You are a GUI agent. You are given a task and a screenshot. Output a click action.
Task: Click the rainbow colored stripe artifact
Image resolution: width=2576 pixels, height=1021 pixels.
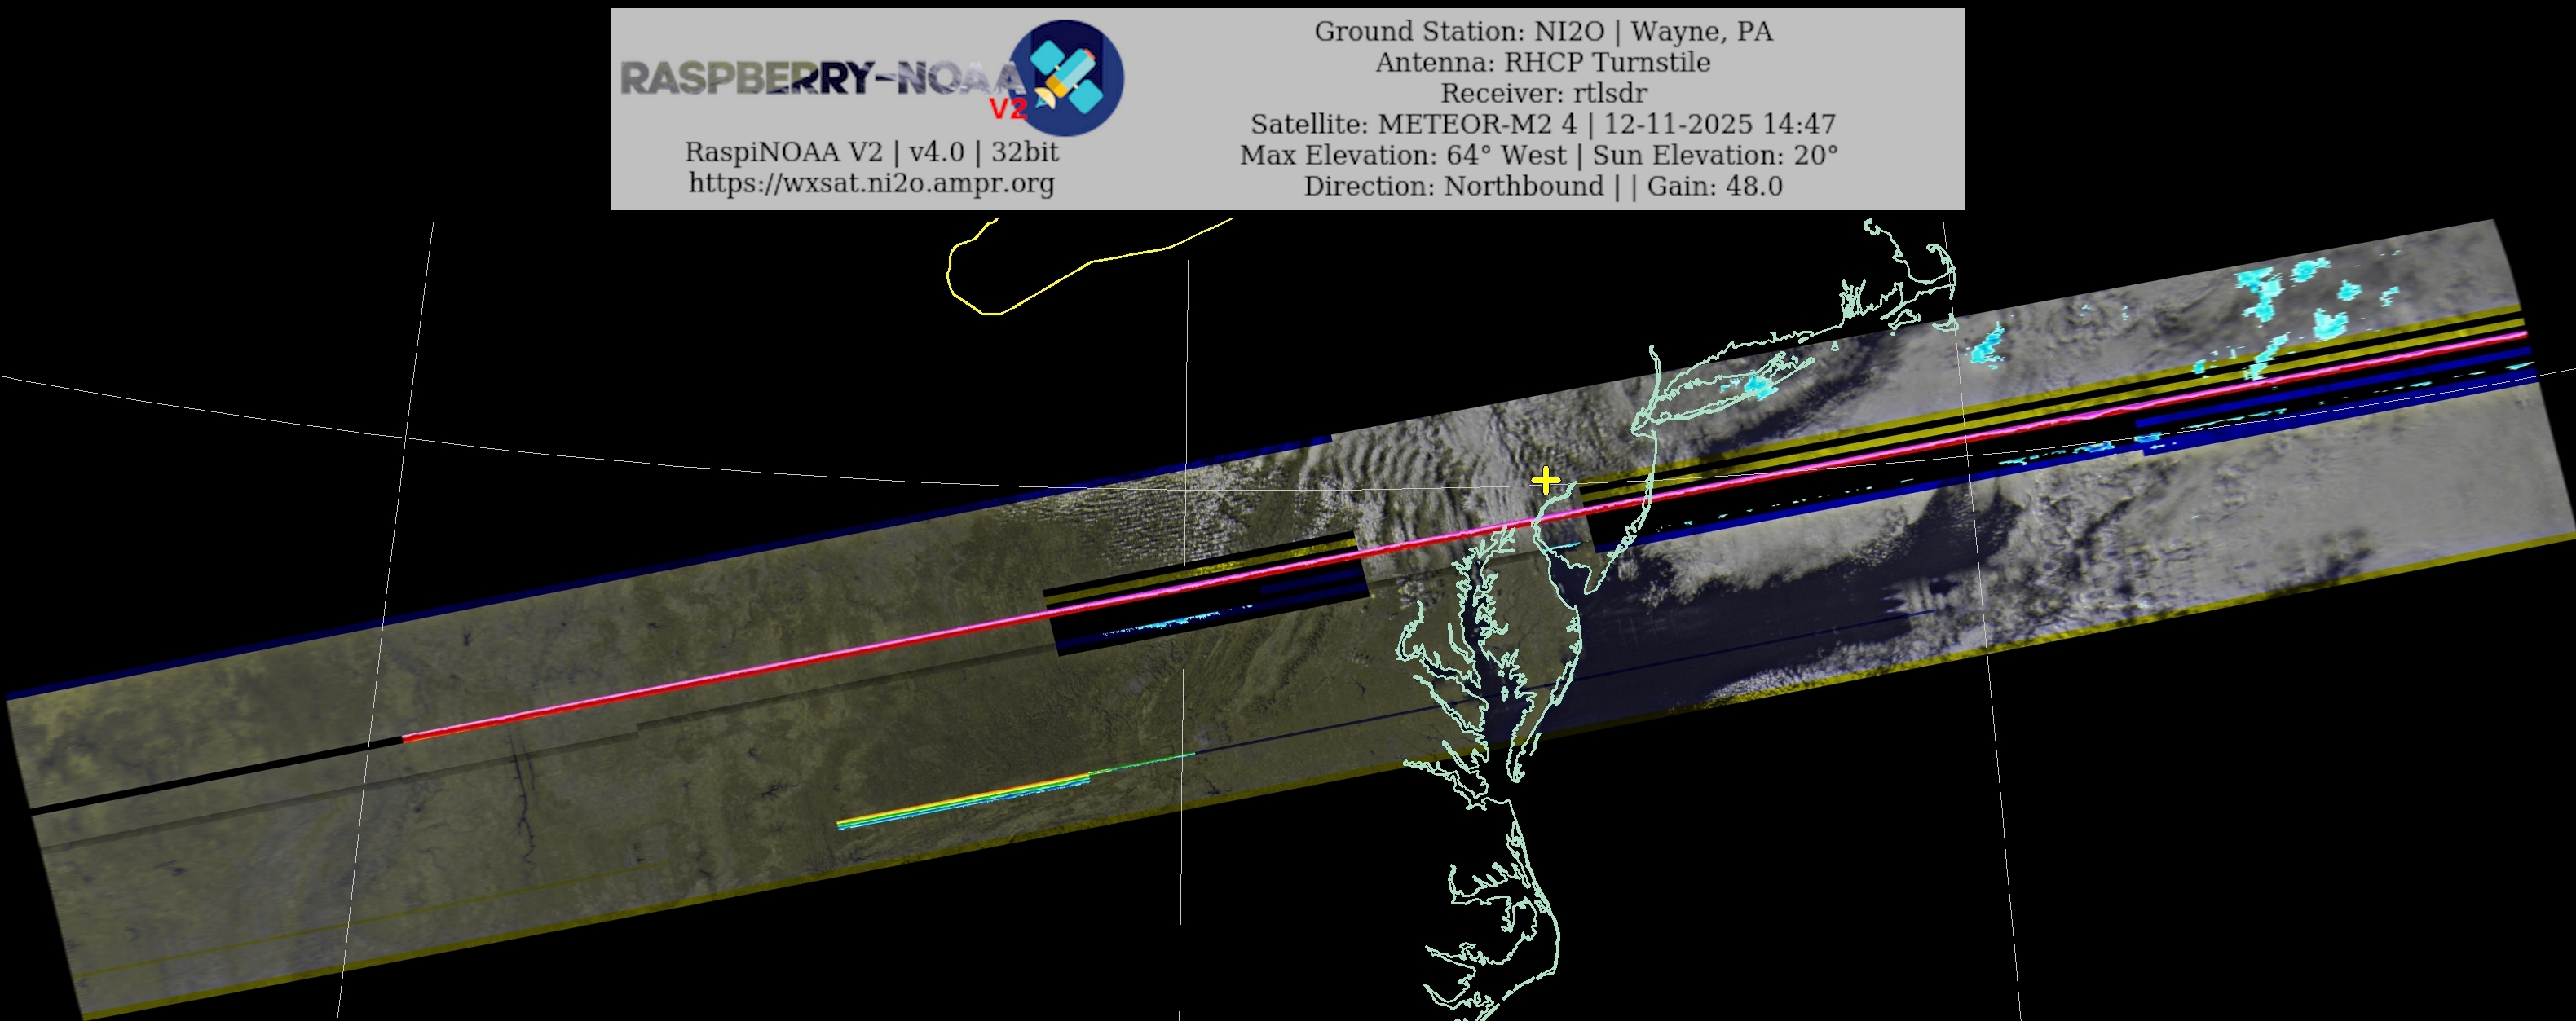965,803
